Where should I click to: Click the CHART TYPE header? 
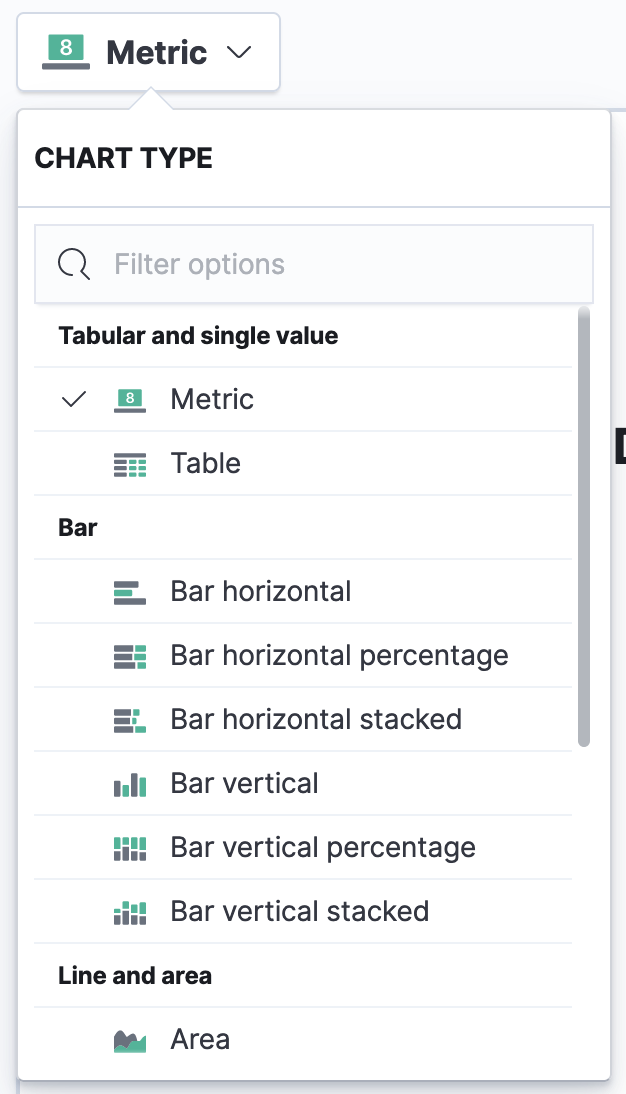tap(124, 158)
